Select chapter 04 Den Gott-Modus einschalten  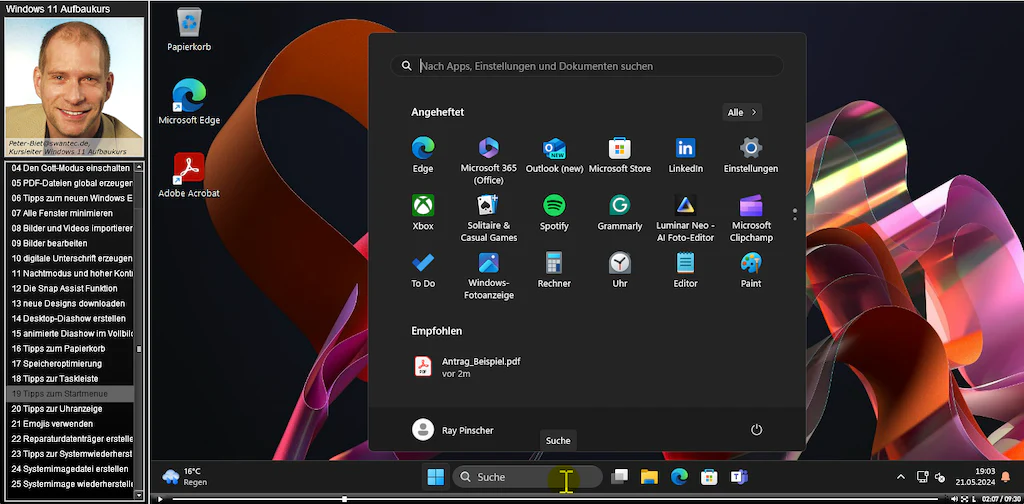[x=69, y=168]
